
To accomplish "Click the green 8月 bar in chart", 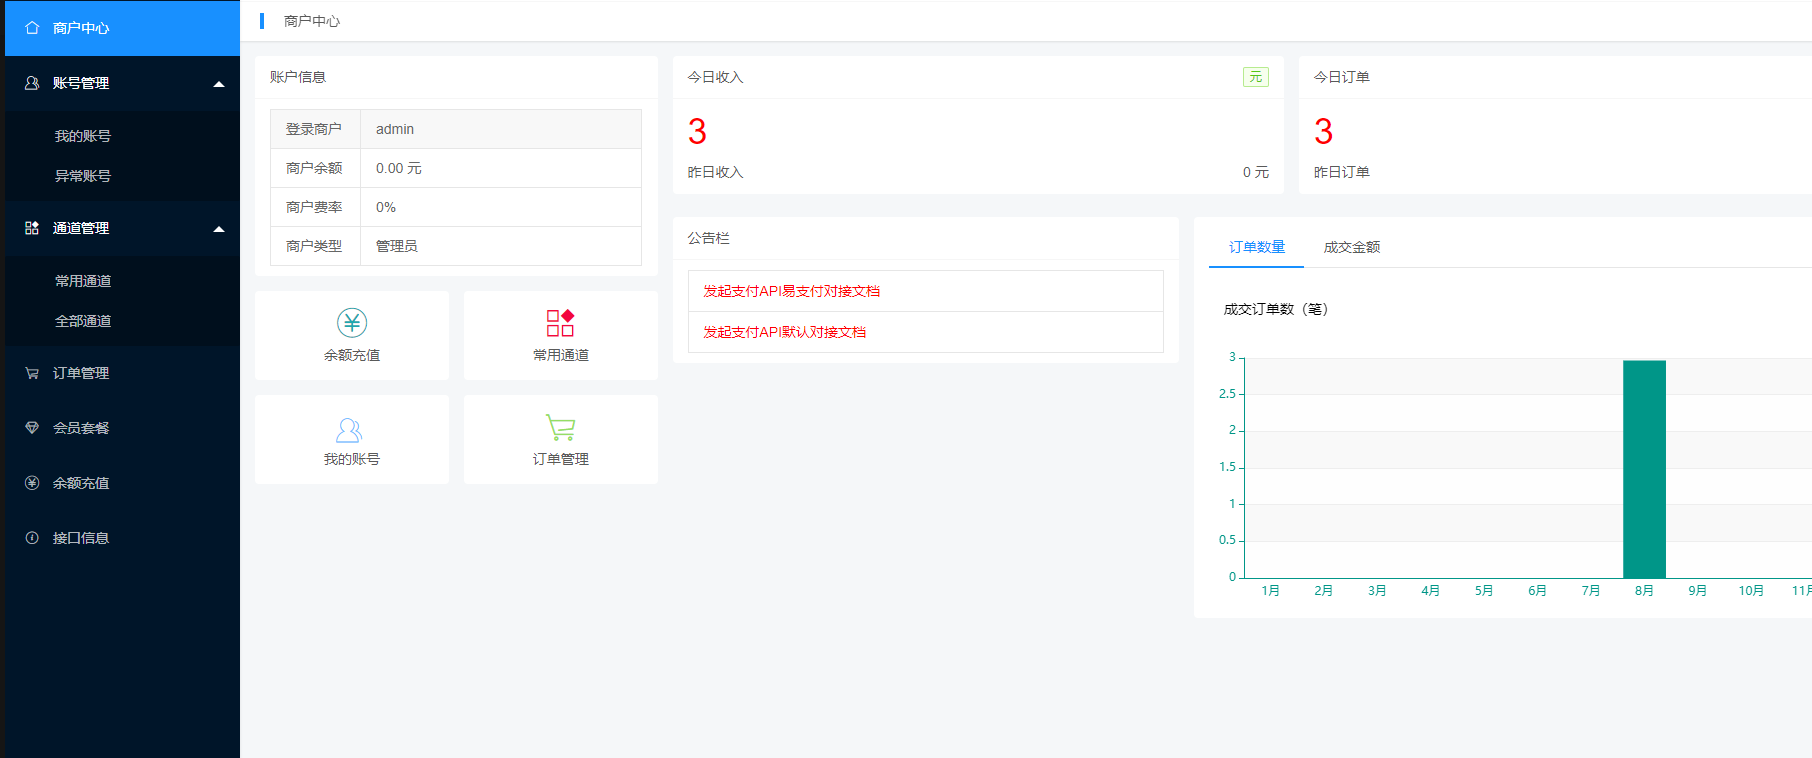I will point(1644,469).
